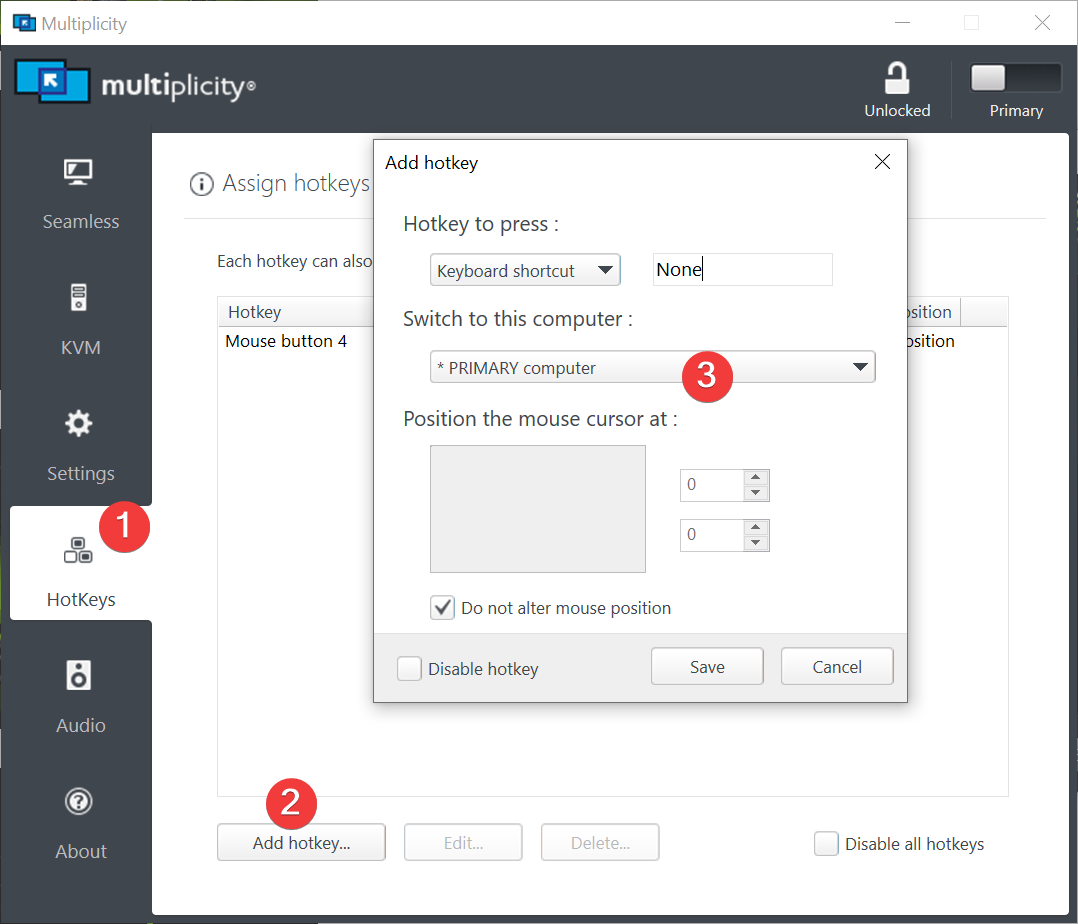This screenshot has width=1078, height=924.
Task: Switch to the KVM tab label
Action: (81, 347)
